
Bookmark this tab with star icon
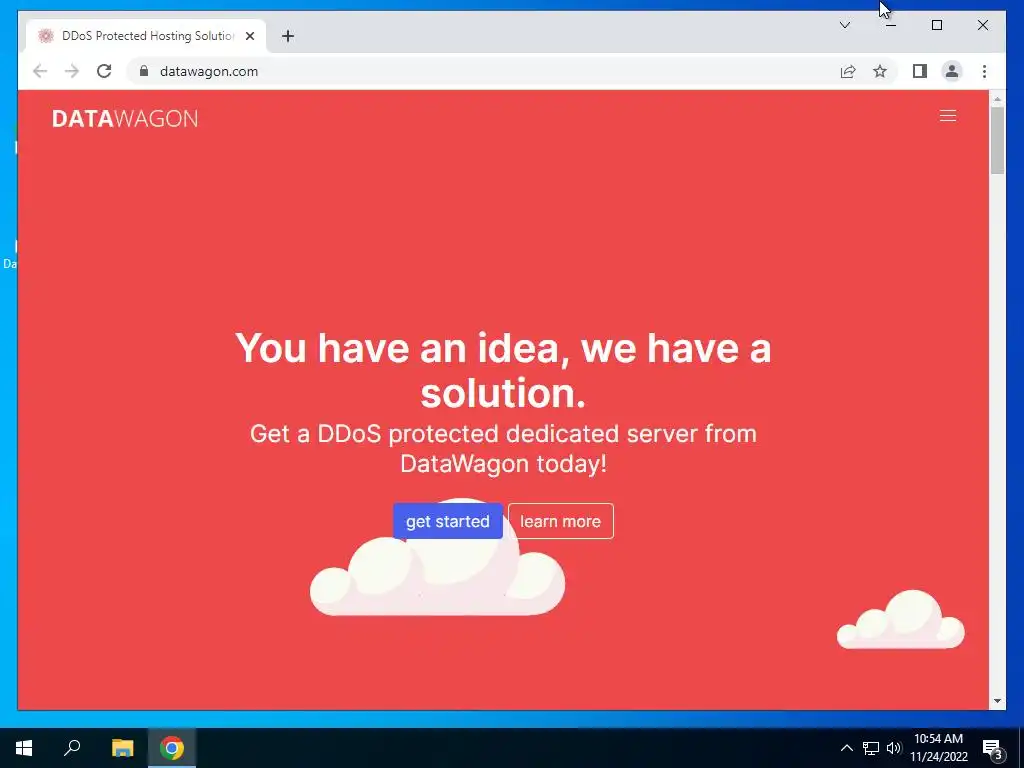(x=880, y=71)
